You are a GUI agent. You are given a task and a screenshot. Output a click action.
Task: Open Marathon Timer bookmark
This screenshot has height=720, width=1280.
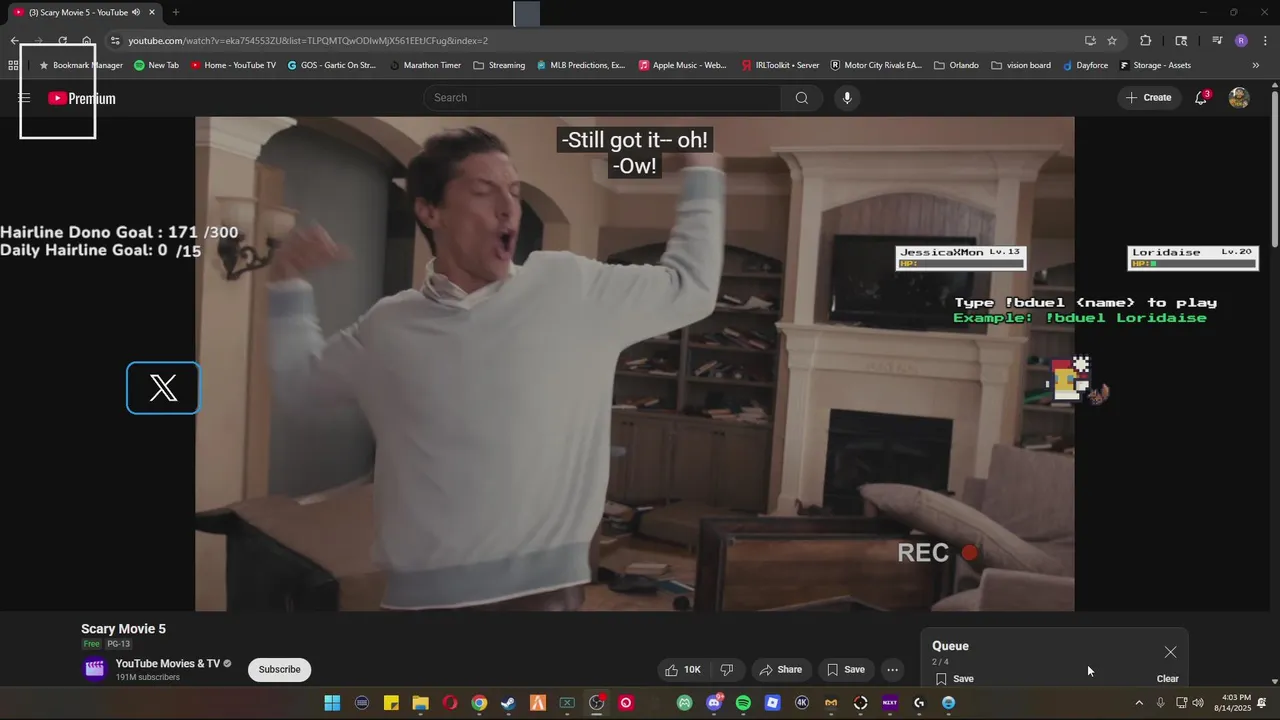pyautogui.click(x=425, y=65)
